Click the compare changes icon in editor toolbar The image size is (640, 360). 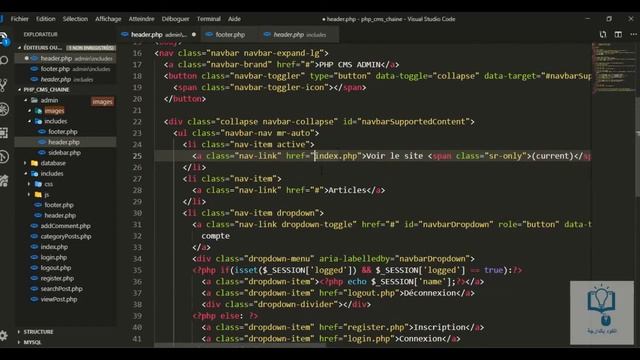click(x=603, y=35)
